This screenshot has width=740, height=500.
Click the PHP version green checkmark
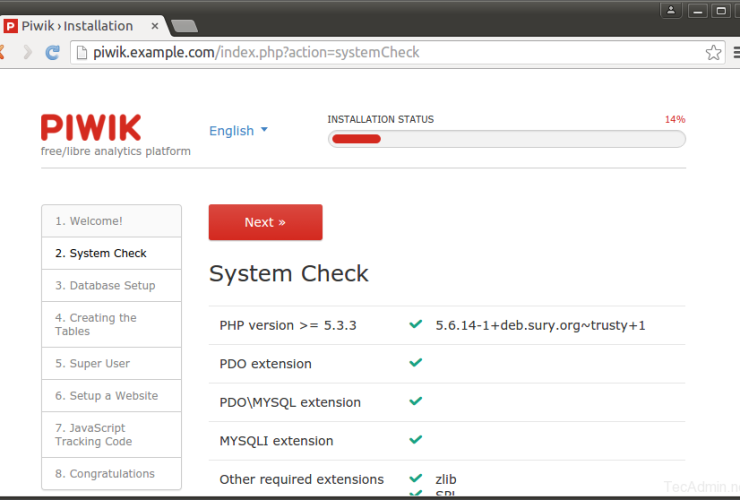[x=415, y=325]
